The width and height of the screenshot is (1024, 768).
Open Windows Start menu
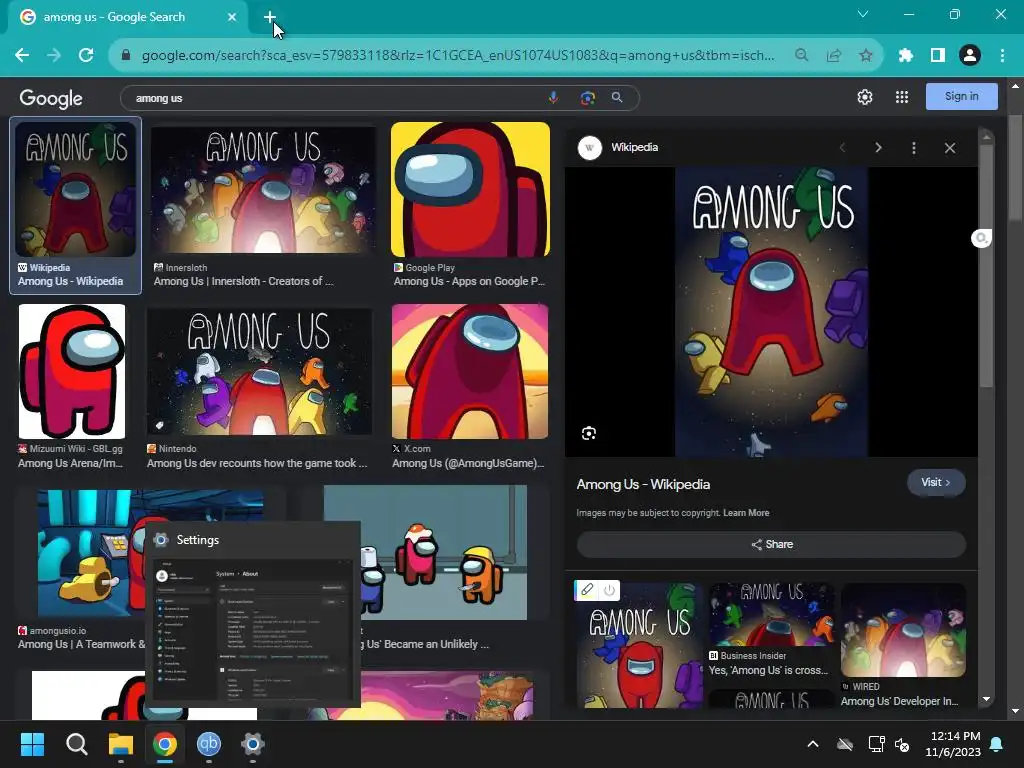pos(32,744)
